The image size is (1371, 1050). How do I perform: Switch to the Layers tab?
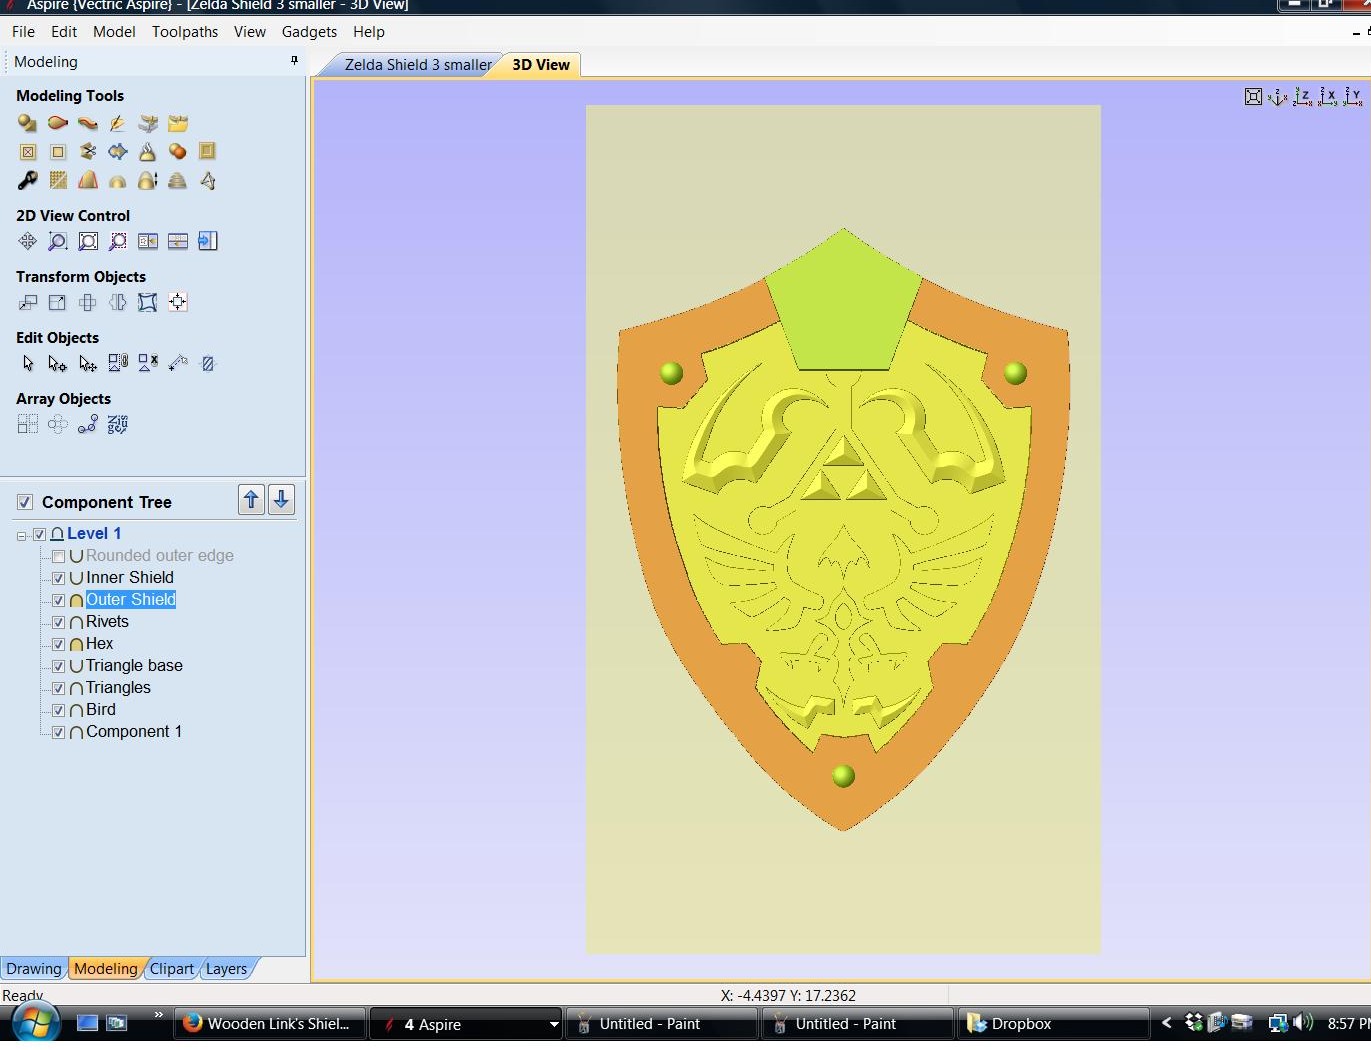226,968
